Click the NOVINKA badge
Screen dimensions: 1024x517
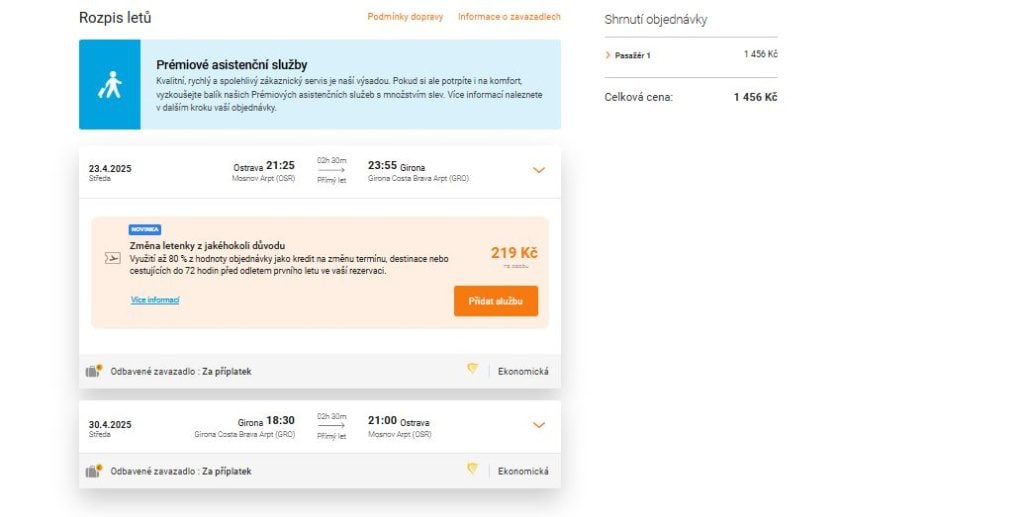[x=145, y=230]
